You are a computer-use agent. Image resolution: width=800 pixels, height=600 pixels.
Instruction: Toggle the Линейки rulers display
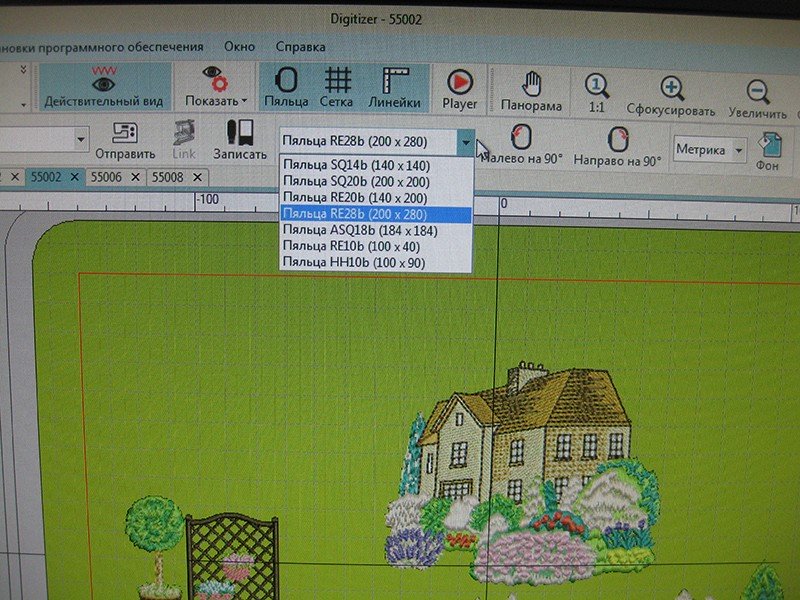pyautogui.click(x=395, y=87)
